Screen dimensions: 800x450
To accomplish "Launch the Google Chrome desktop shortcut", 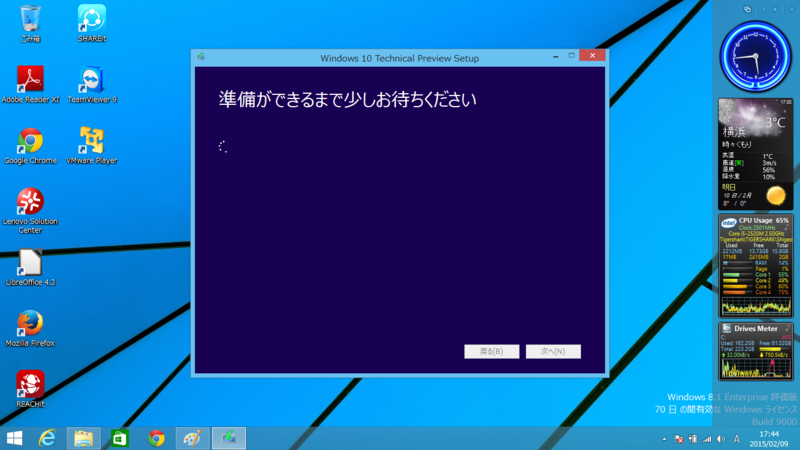I will [31, 145].
